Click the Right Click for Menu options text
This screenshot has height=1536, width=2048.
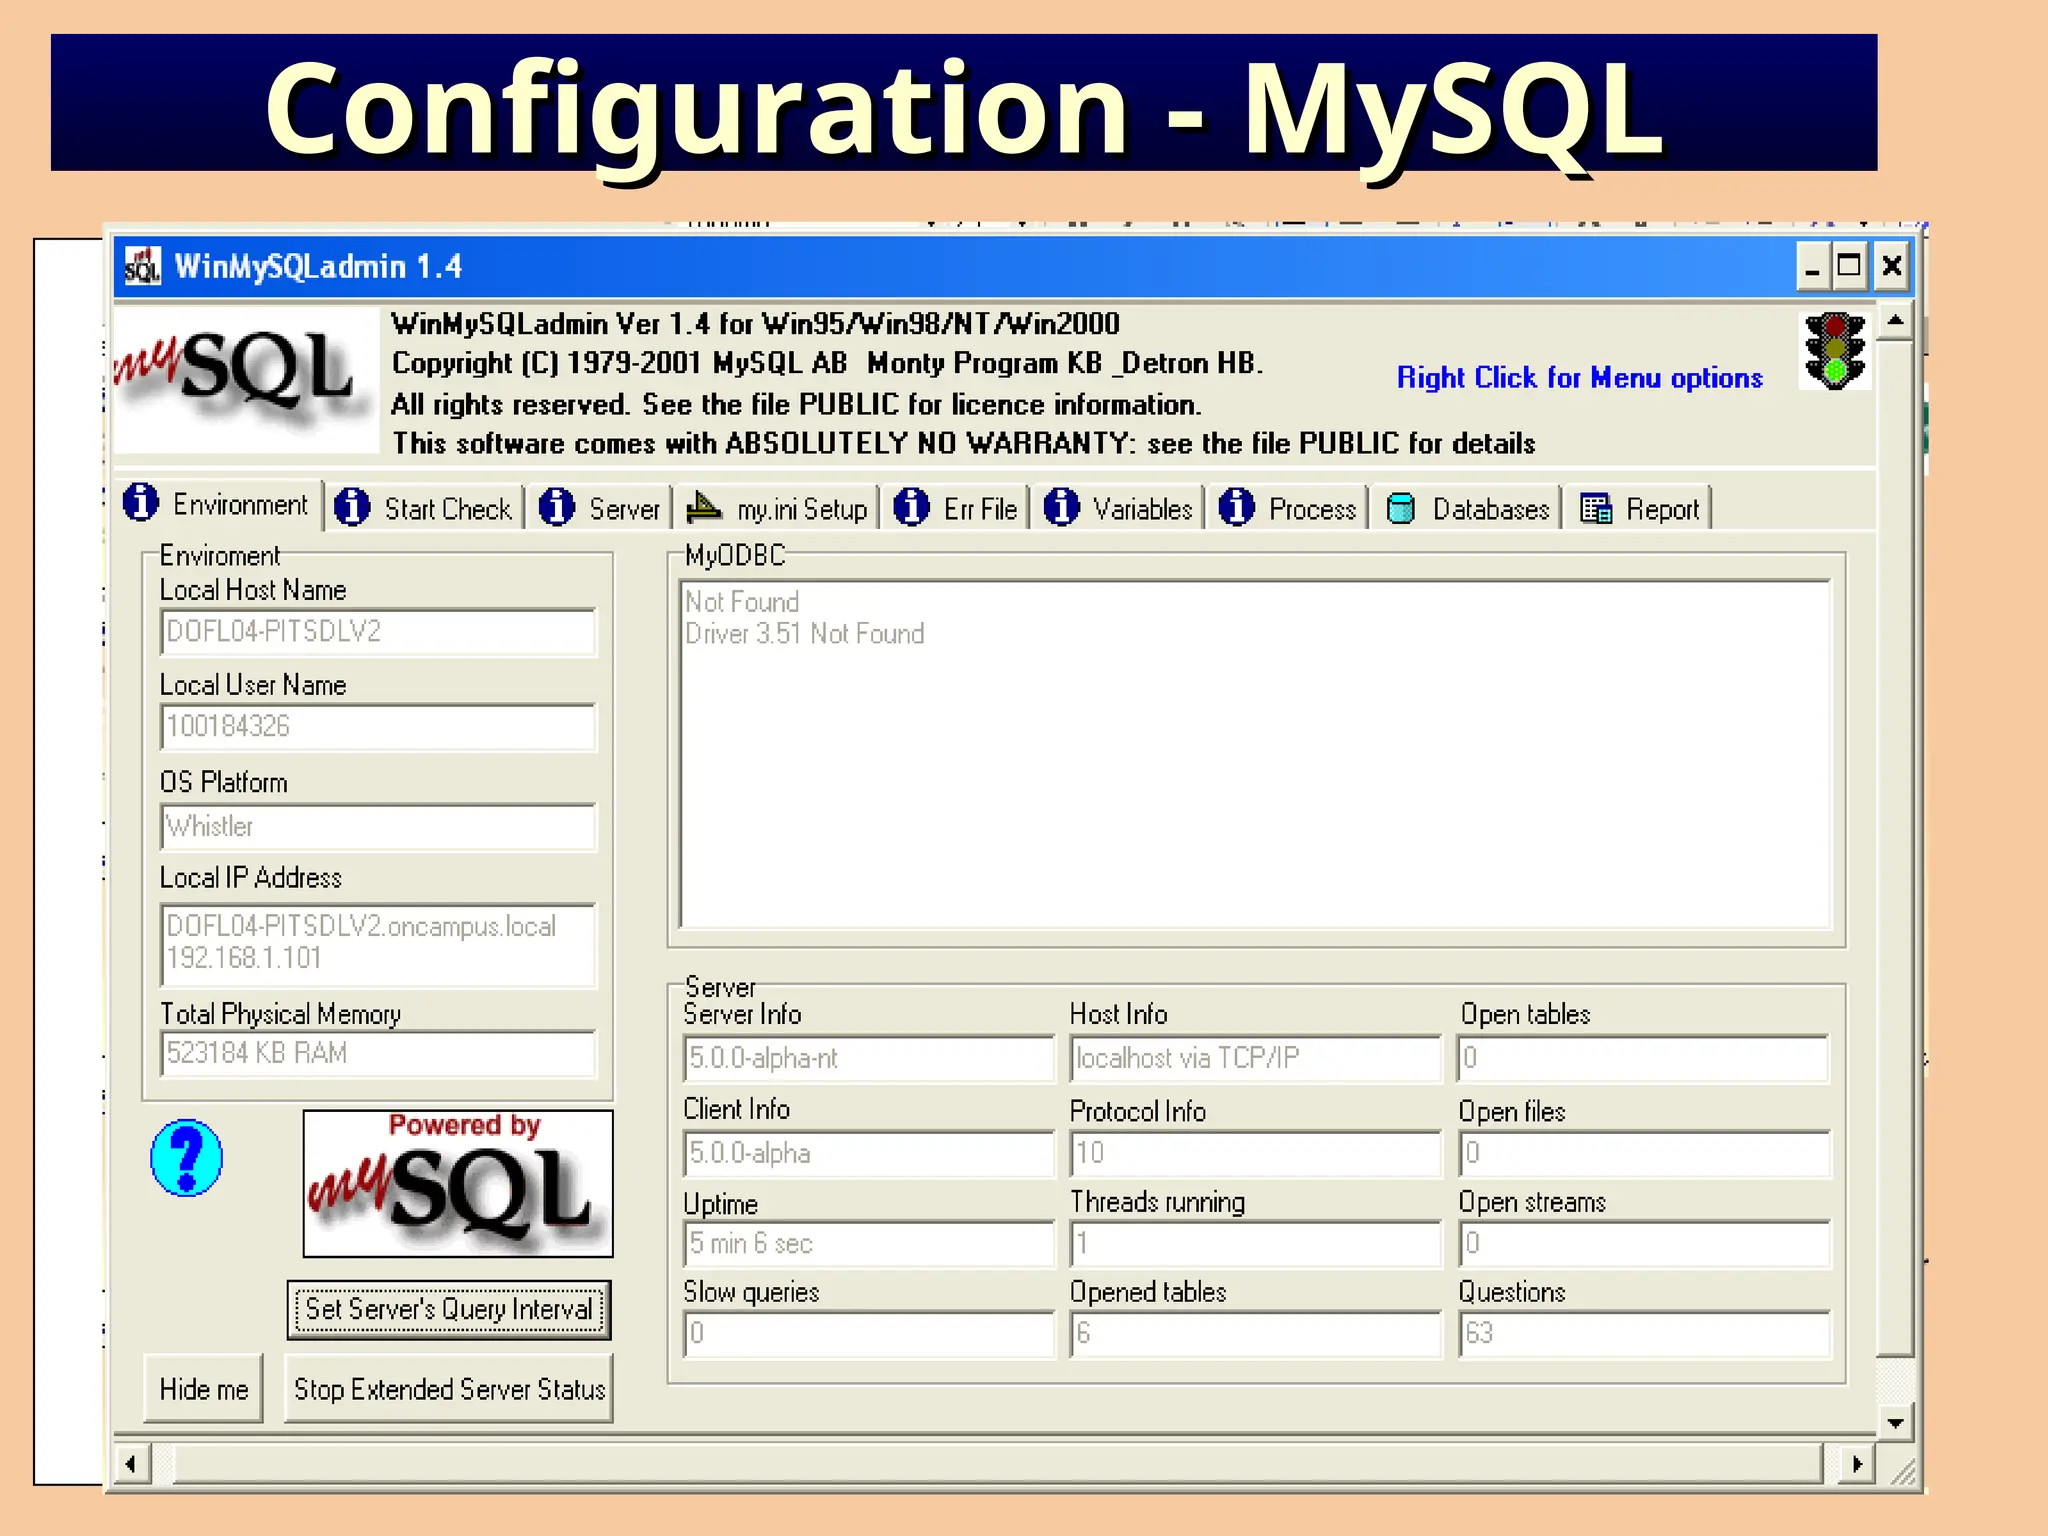point(1579,377)
